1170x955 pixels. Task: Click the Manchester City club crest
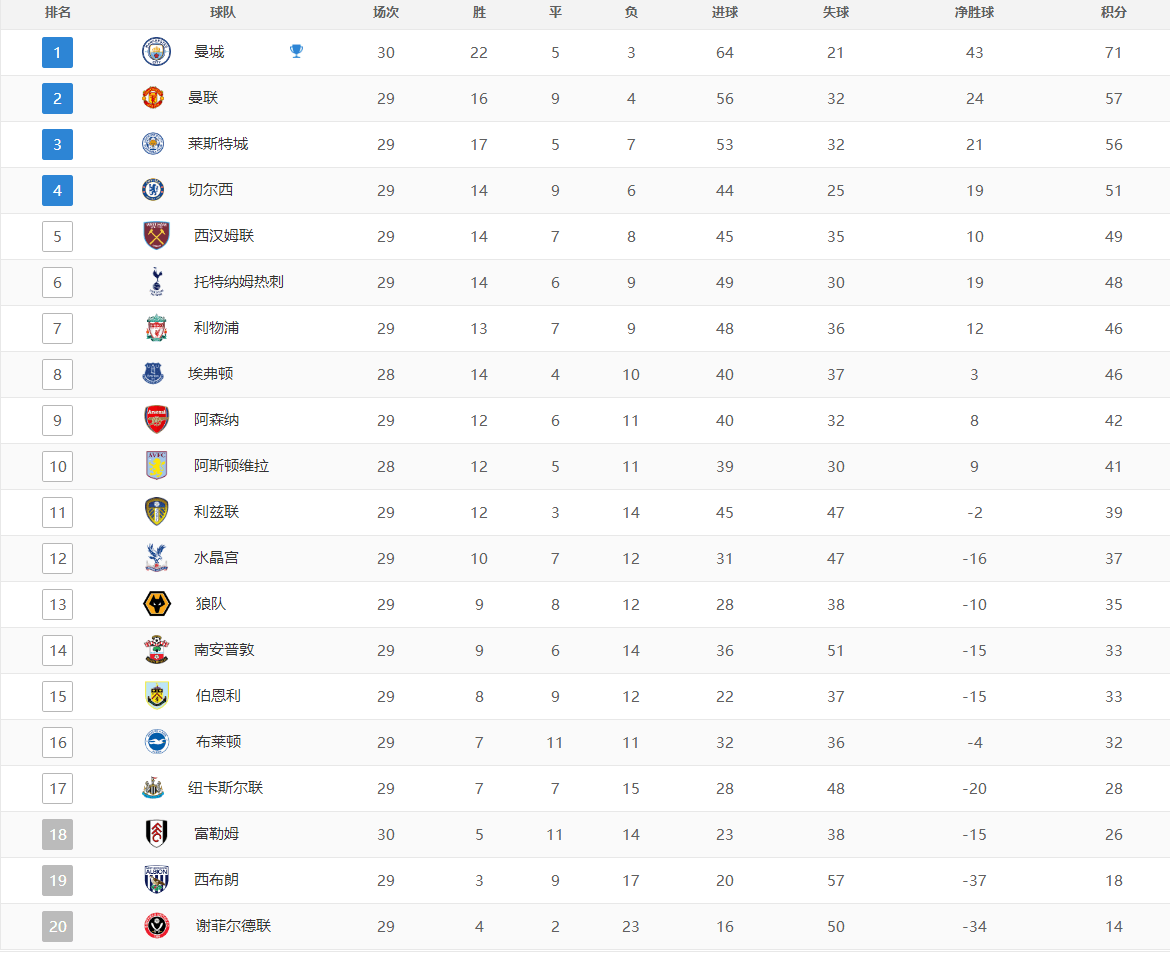[x=156, y=52]
